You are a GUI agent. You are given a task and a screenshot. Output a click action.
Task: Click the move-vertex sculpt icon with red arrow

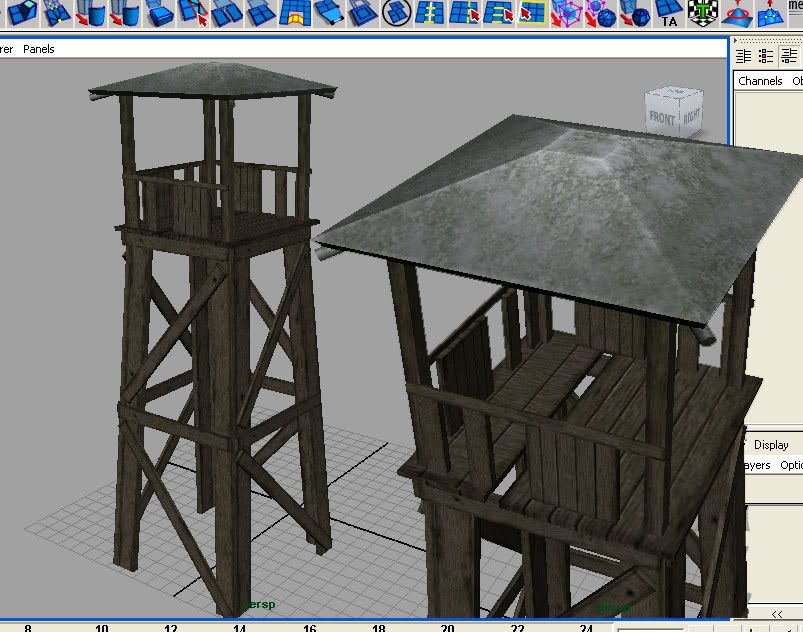pyautogui.click(x=770, y=13)
